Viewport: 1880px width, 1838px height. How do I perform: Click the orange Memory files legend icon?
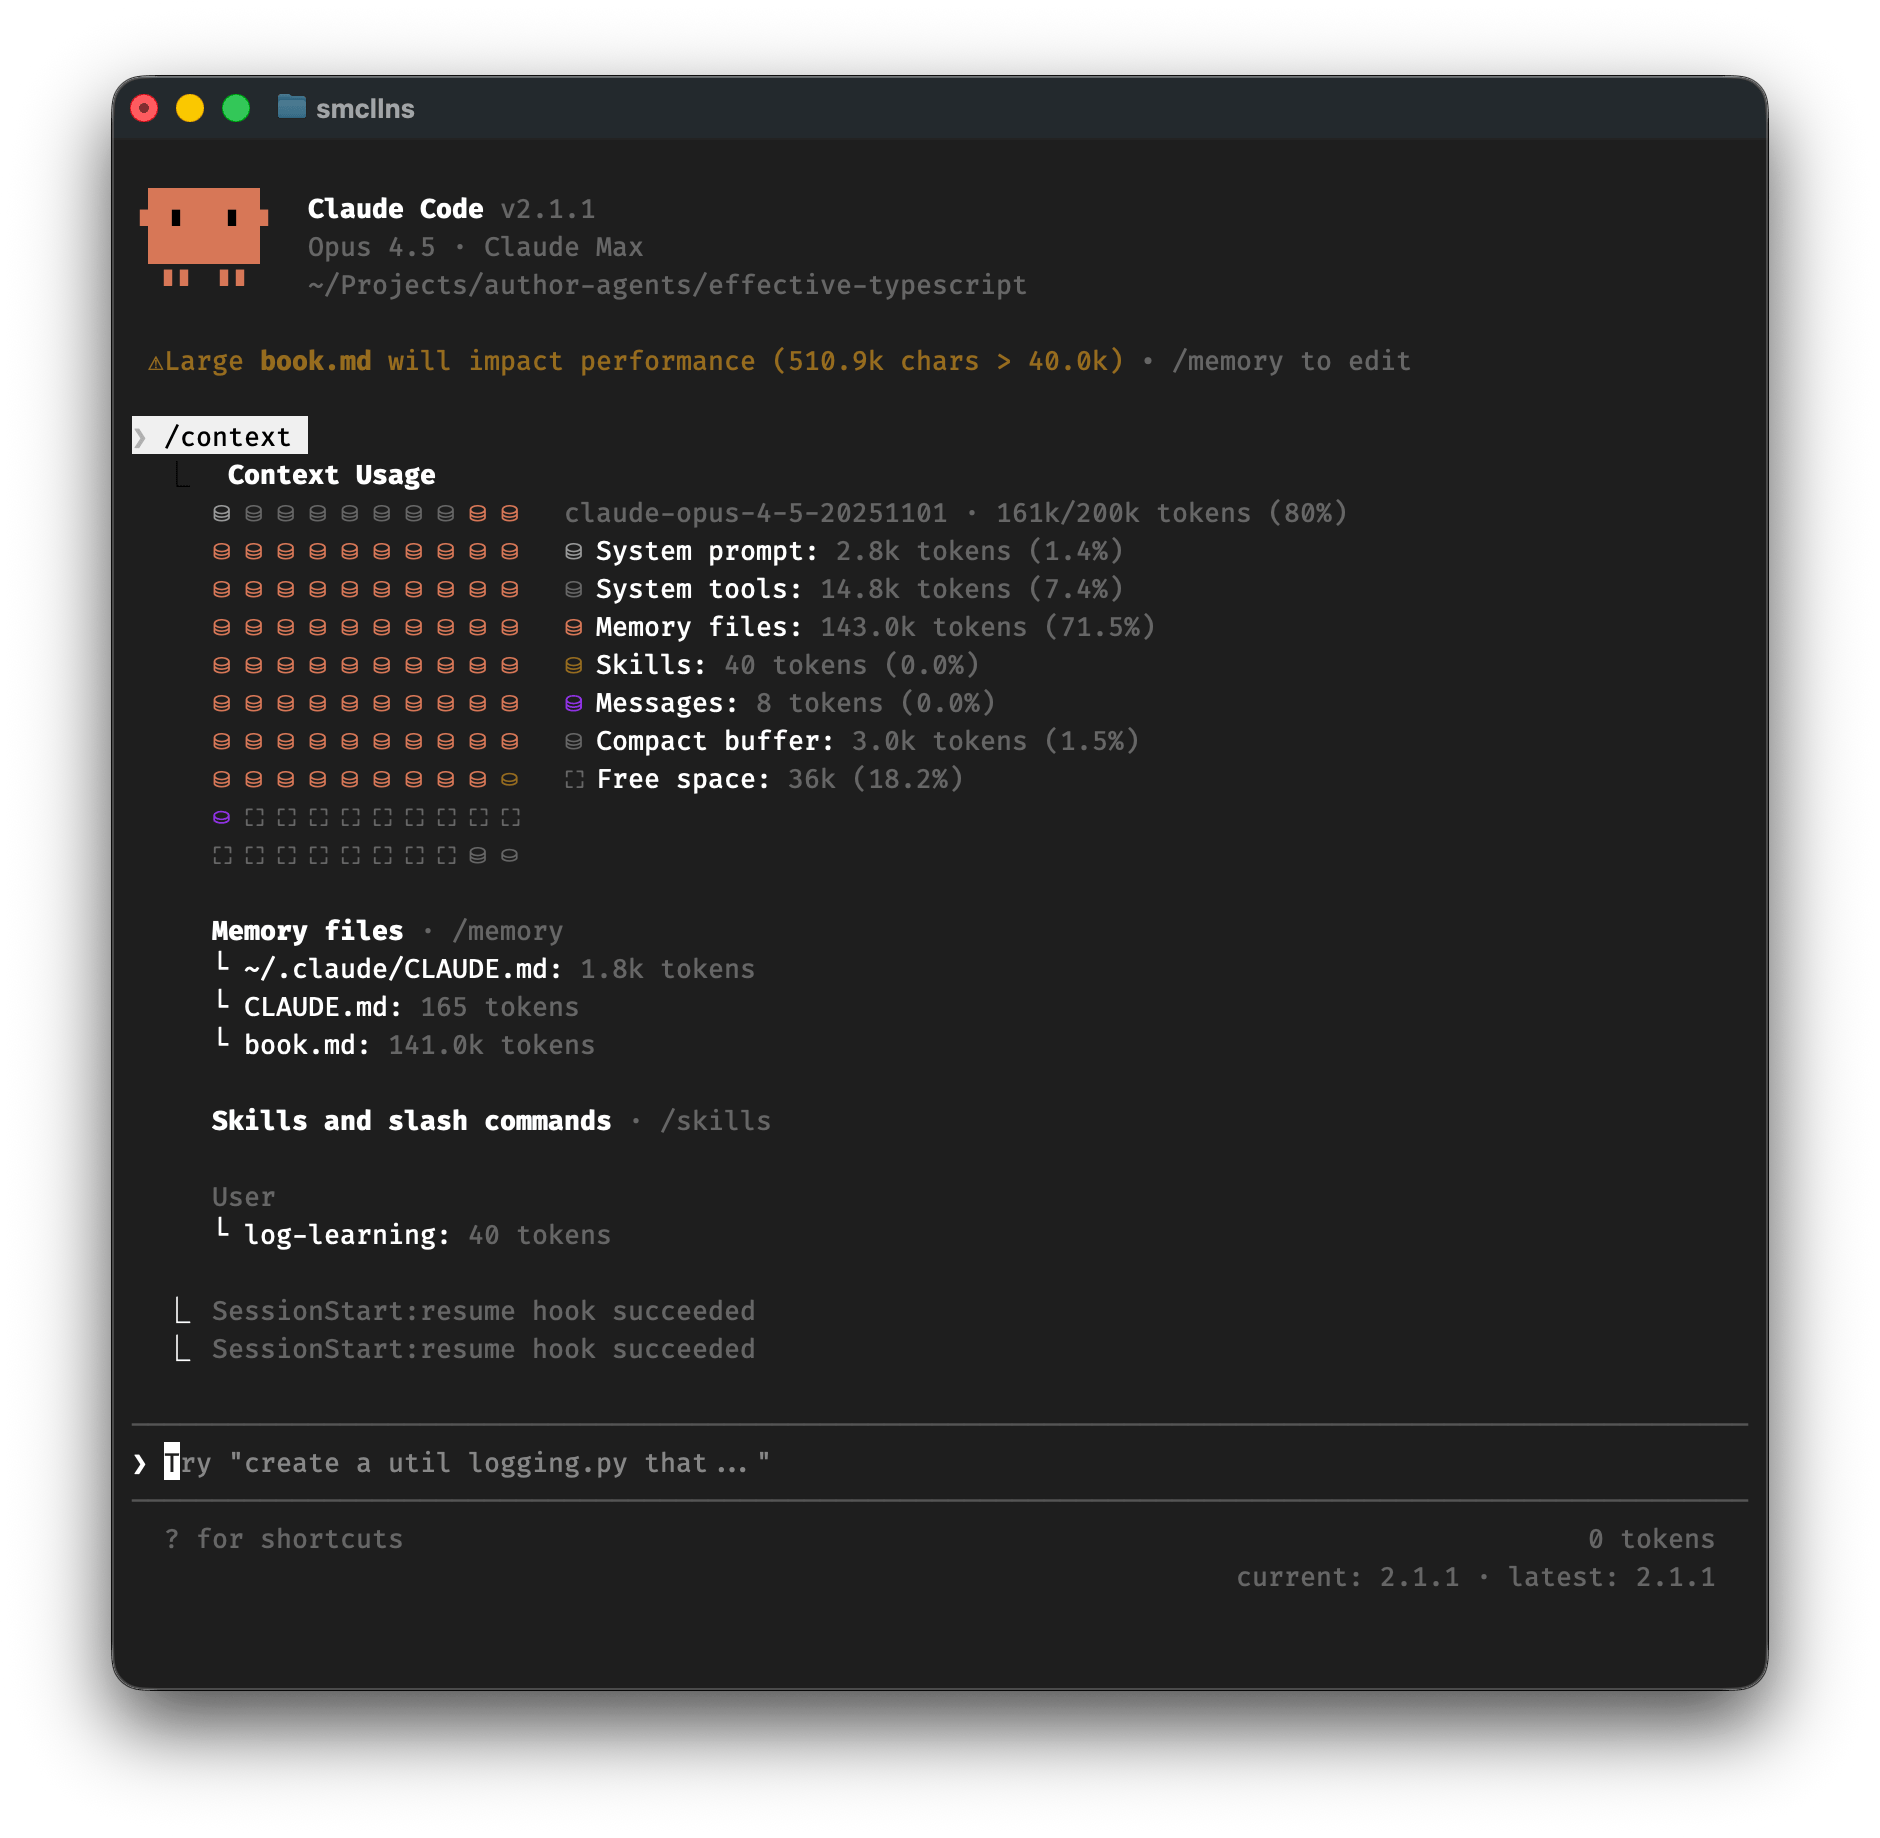[x=573, y=627]
